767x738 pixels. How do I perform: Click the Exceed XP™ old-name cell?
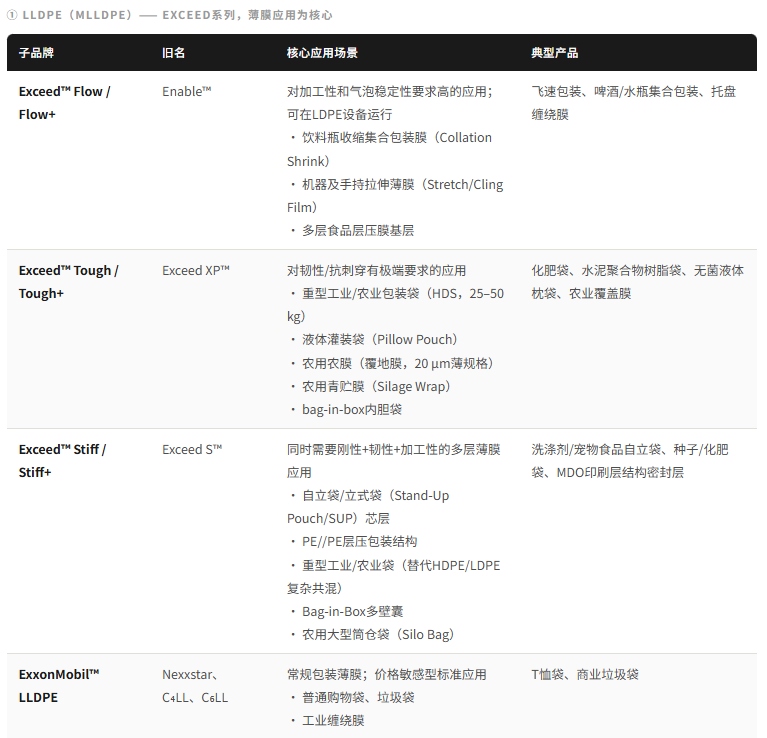pos(196,270)
